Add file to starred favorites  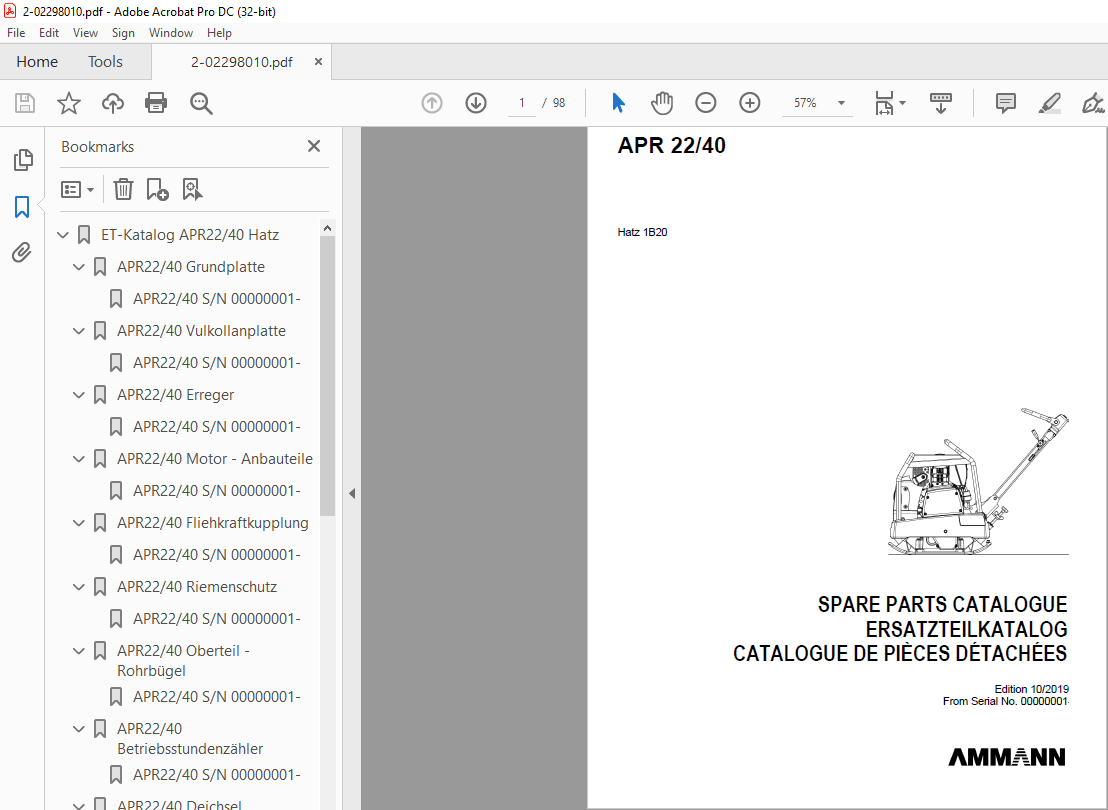[x=69, y=103]
